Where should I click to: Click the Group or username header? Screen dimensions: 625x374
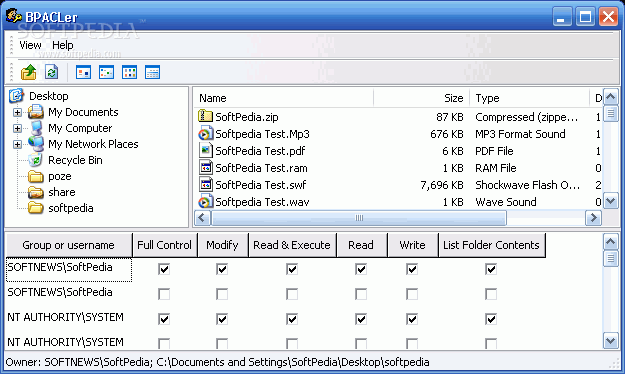click(69, 245)
